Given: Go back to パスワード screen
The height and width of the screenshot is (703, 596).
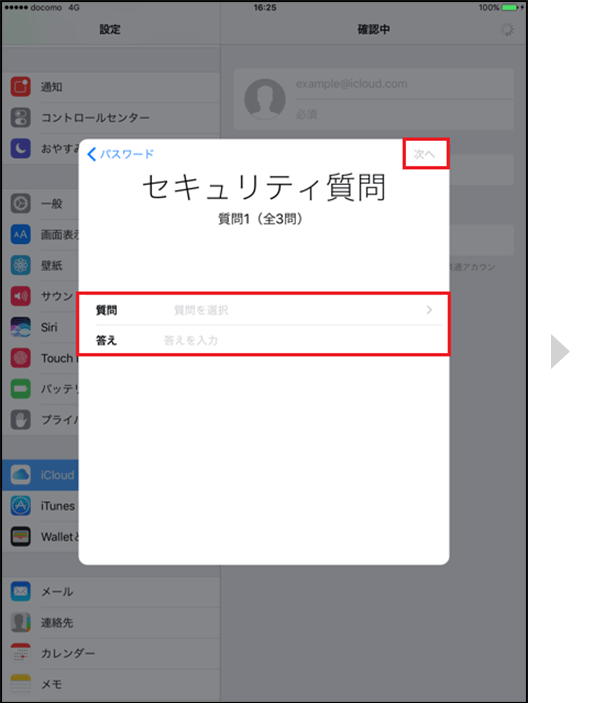Looking at the screenshot, I should (x=121, y=154).
